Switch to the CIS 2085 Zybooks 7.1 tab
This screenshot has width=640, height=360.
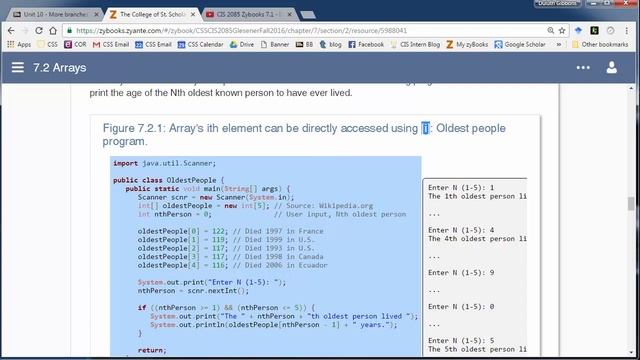coord(249,14)
